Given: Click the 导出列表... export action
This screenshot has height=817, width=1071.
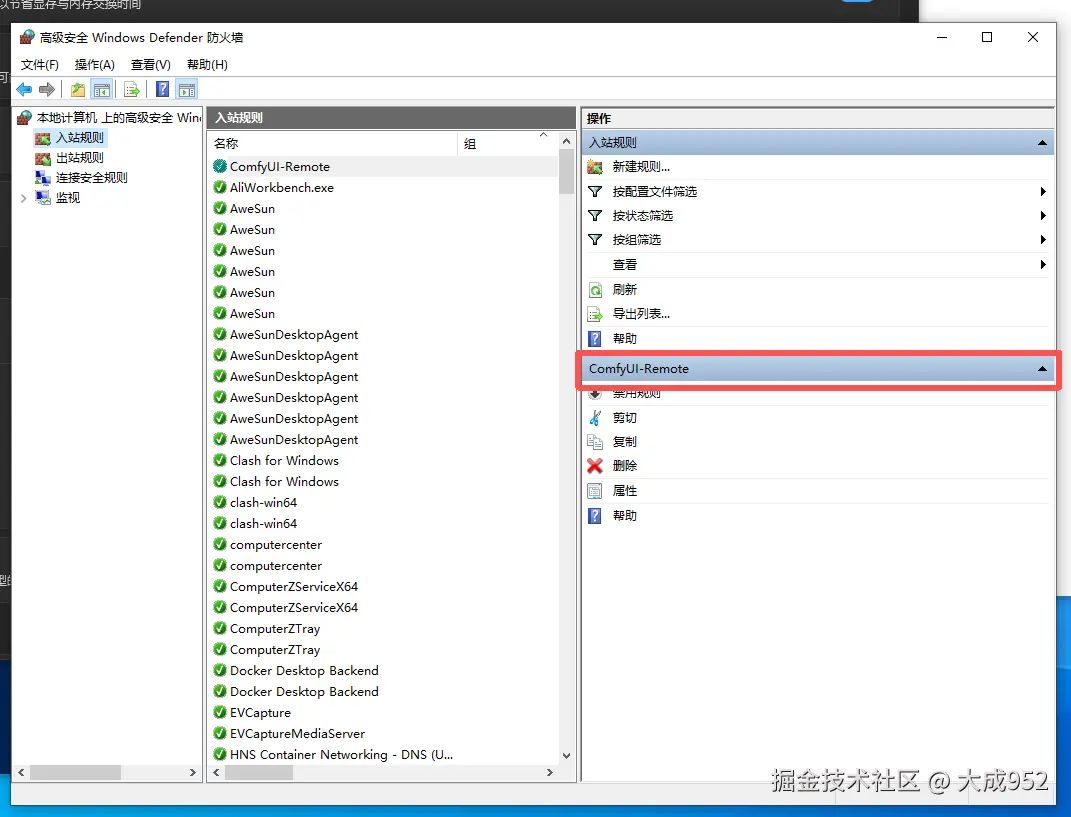Looking at the screenshot, I should pos(641,314).
